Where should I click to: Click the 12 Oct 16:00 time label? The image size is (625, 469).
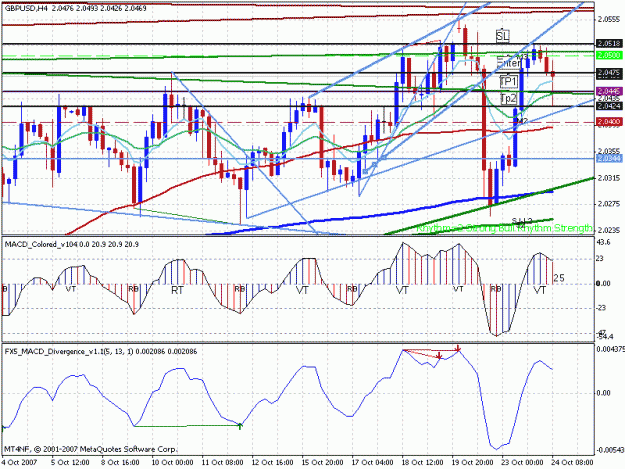[272, 463]
